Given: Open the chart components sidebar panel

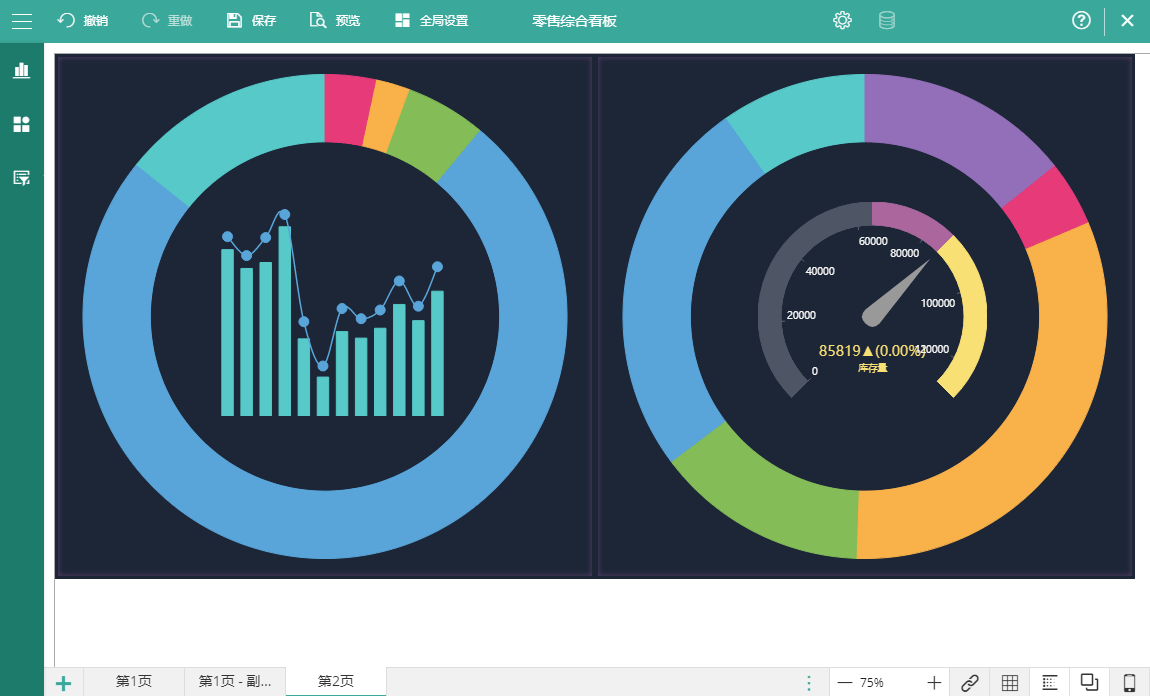Looking at the screenshot, I should (22, 70).
